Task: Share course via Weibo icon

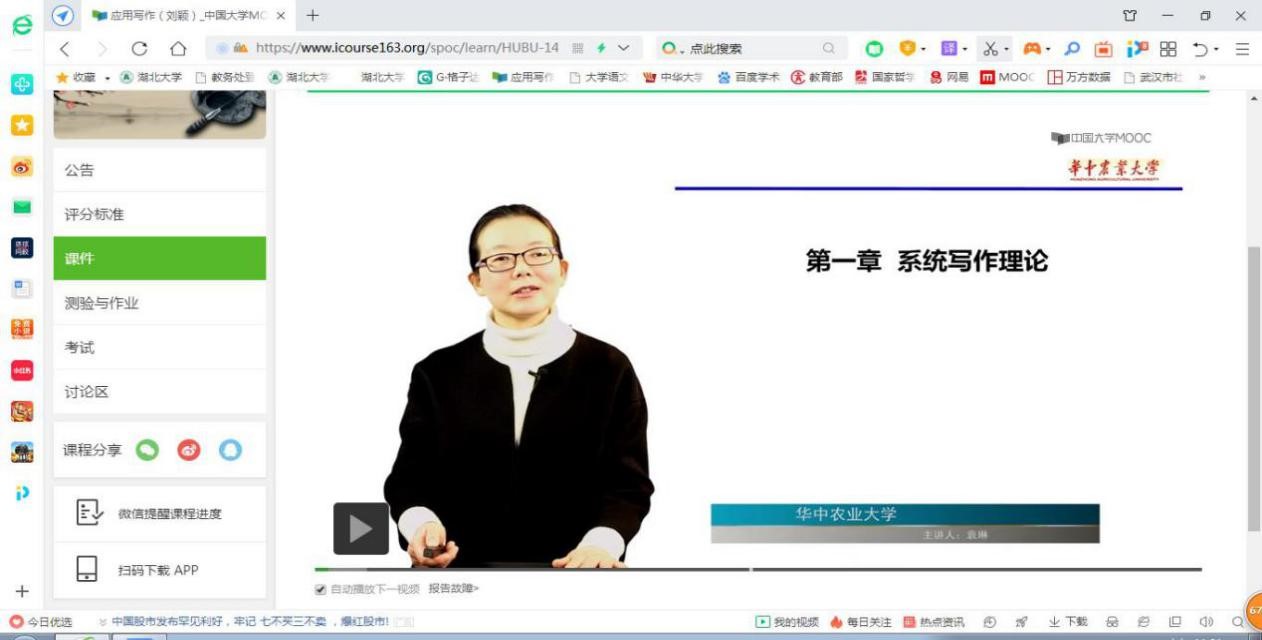Action: 189,450
